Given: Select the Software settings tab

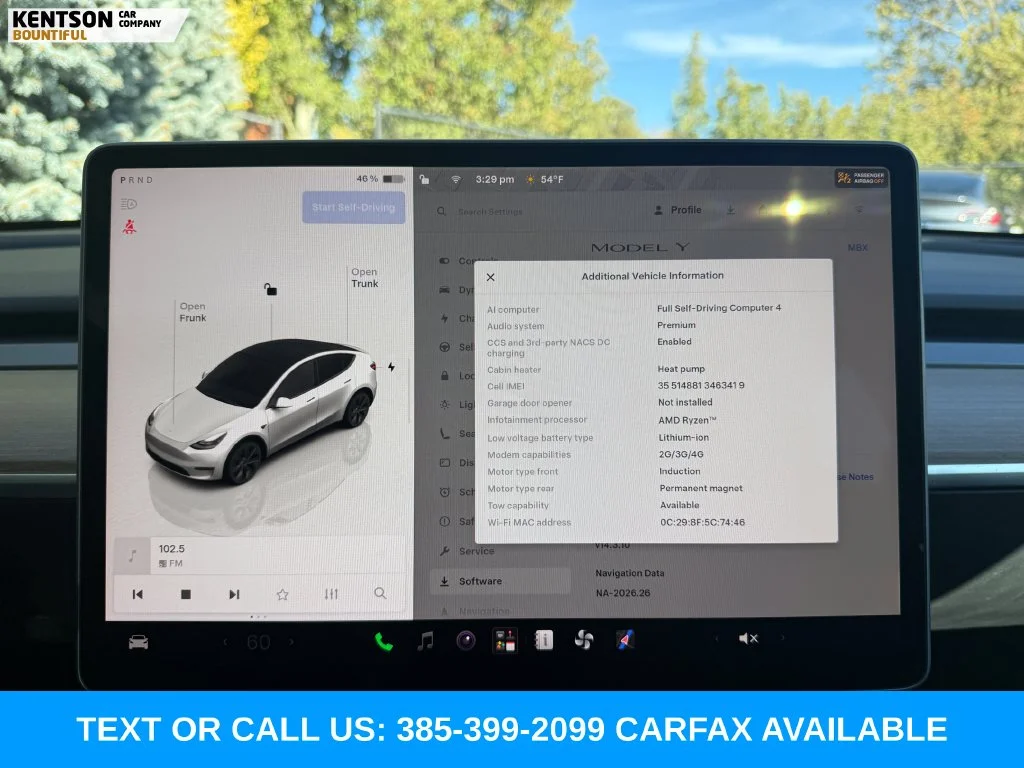Looking at the screenshot, I should coord(500,581).
